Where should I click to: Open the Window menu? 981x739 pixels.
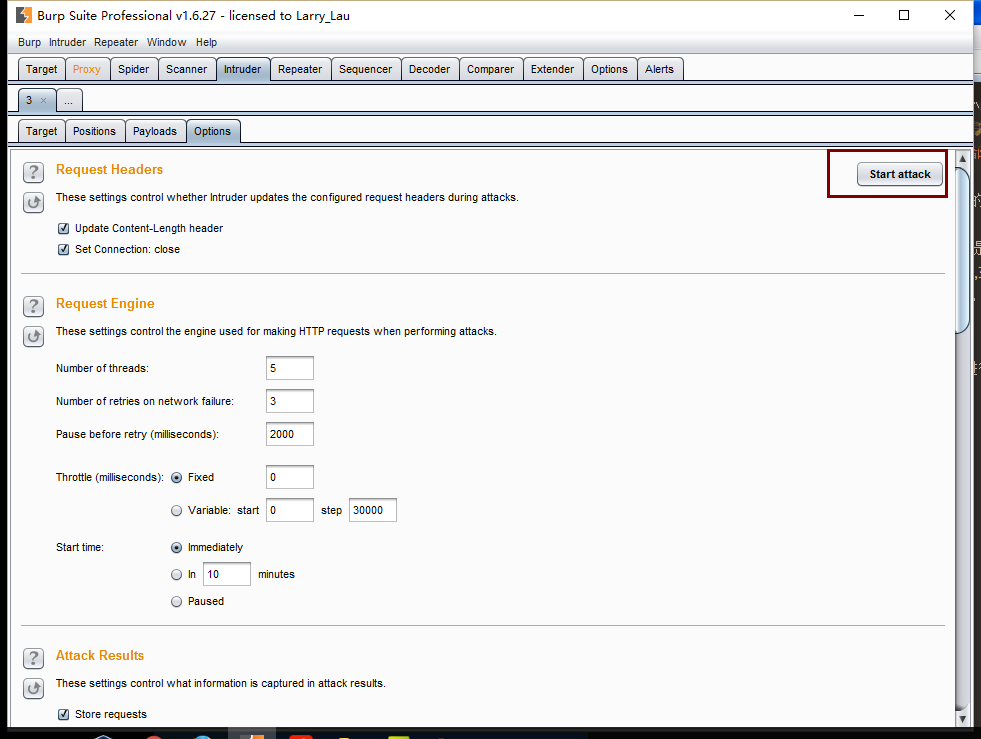[166, 42]
